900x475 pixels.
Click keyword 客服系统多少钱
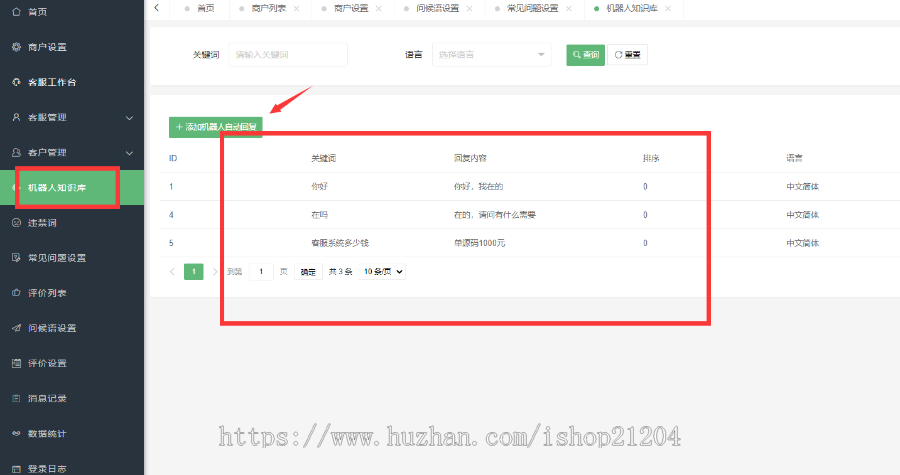pos(340,243)
